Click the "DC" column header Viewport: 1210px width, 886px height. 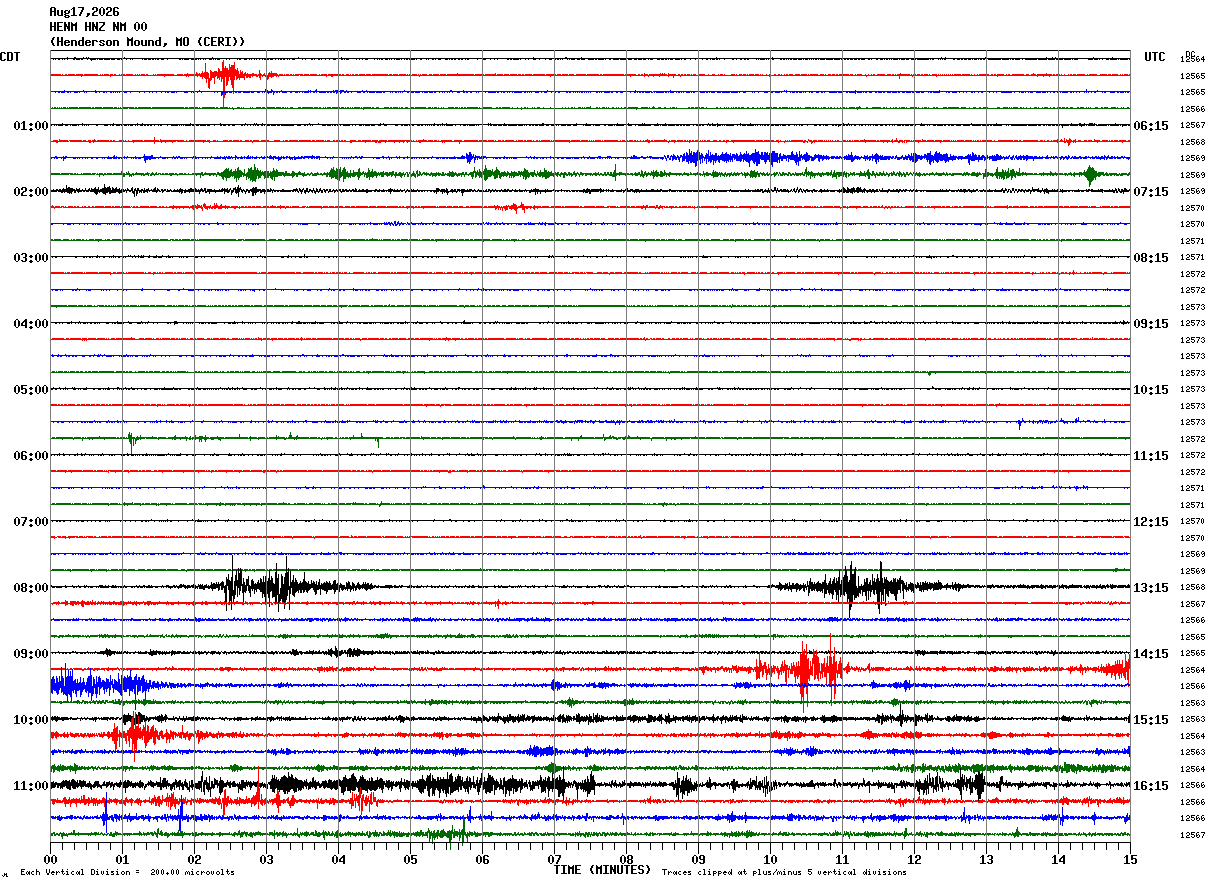coord(1190,54)
